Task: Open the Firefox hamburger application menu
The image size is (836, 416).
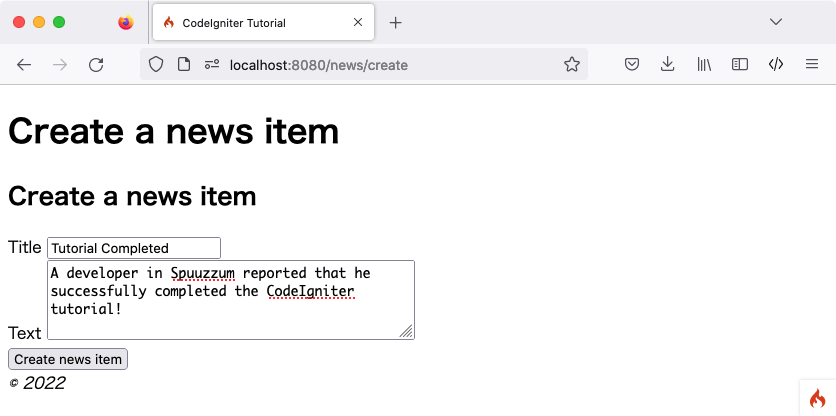Action: point(812,65)
